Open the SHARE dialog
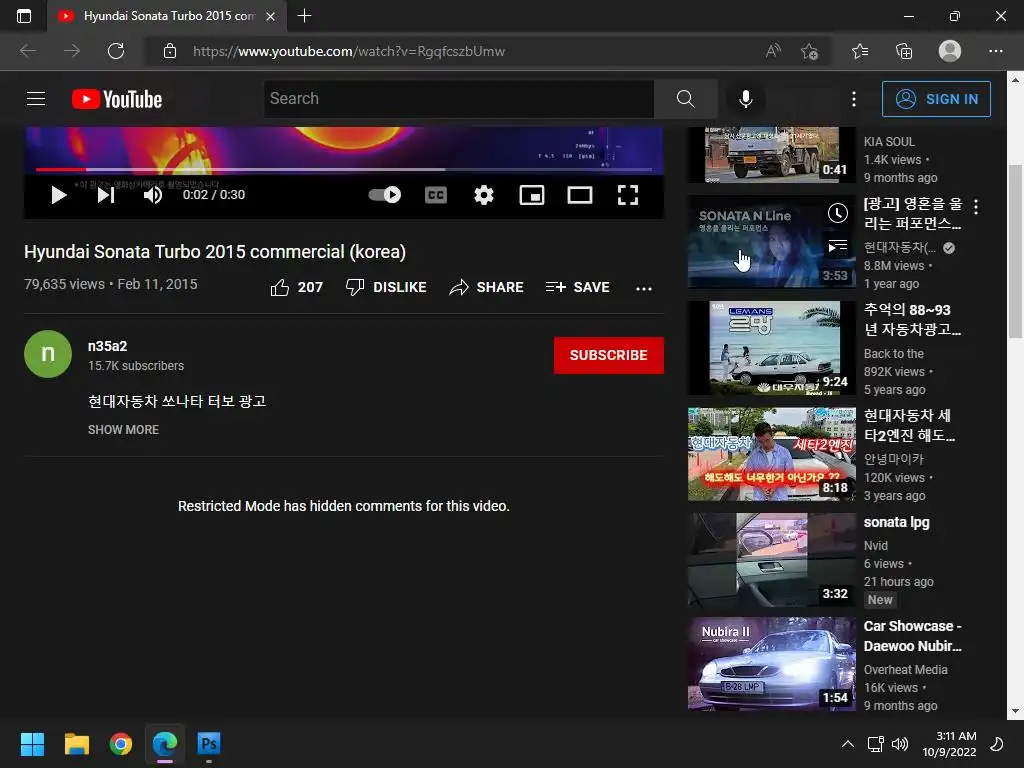 487,287
